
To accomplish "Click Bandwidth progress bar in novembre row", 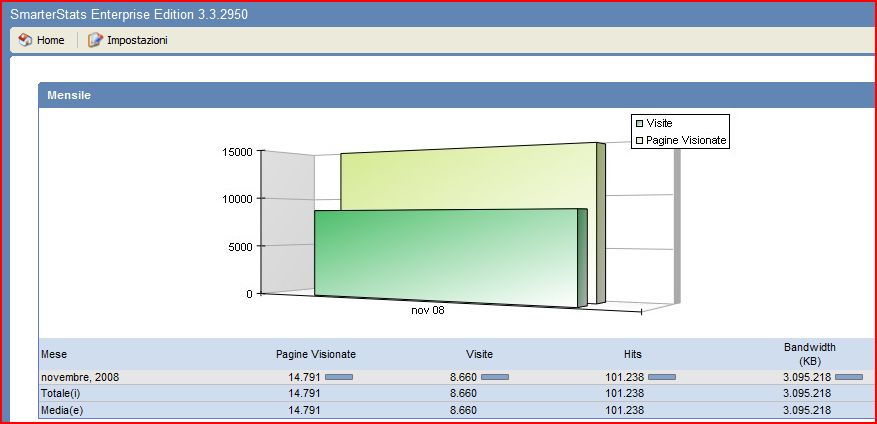I will coord(849,377).
